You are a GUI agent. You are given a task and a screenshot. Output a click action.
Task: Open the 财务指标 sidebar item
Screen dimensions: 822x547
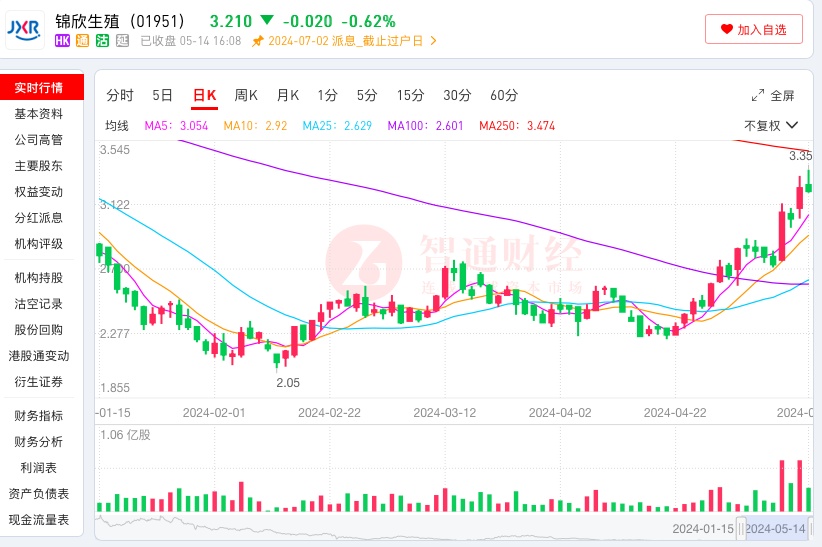click(39, 416)
